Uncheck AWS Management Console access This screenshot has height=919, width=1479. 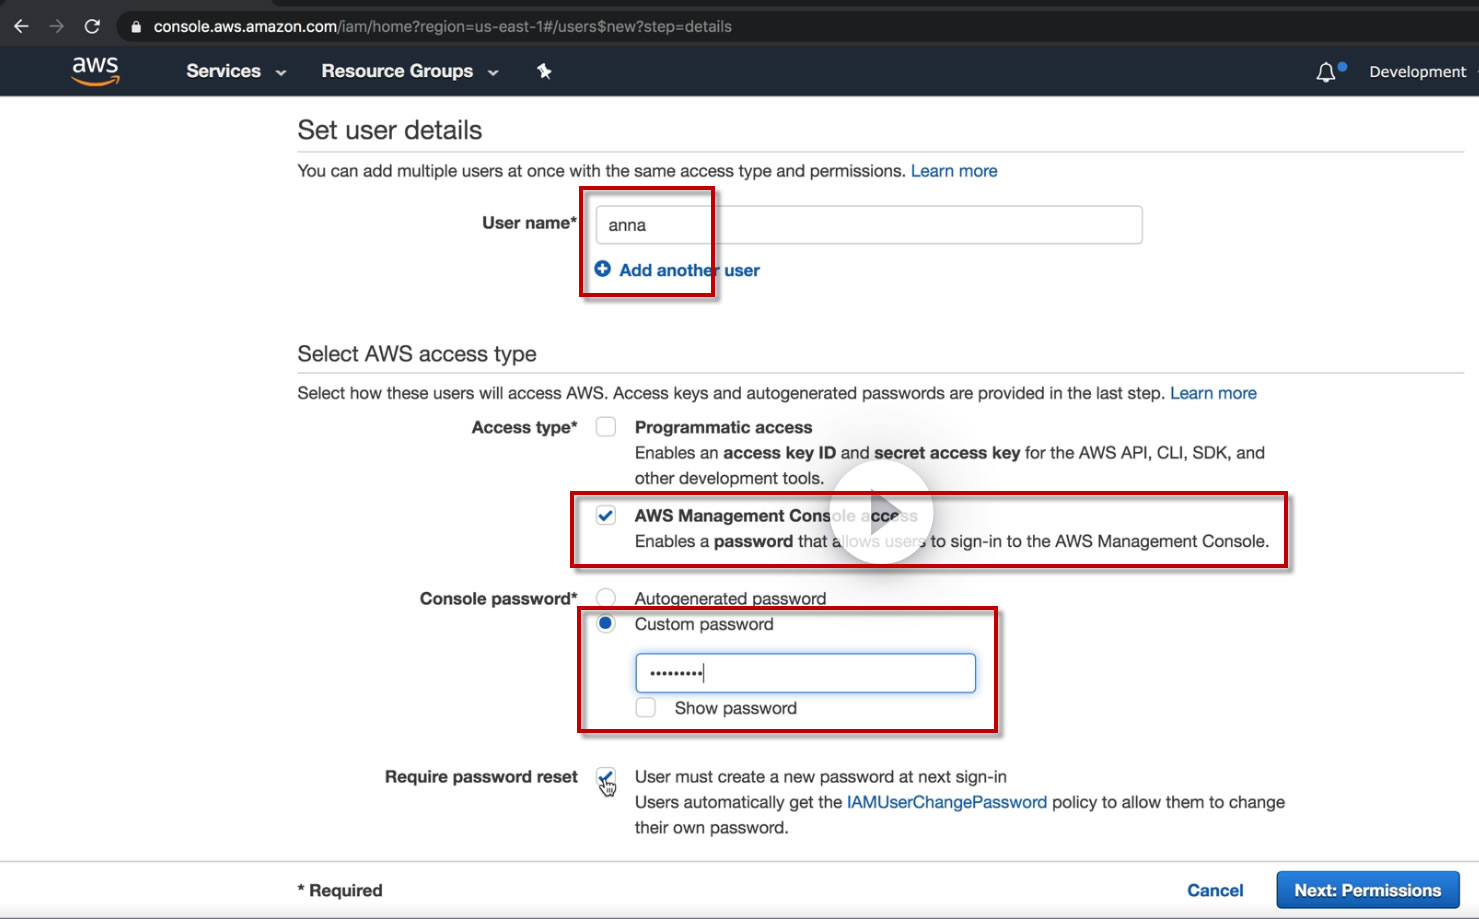point(606,516)
